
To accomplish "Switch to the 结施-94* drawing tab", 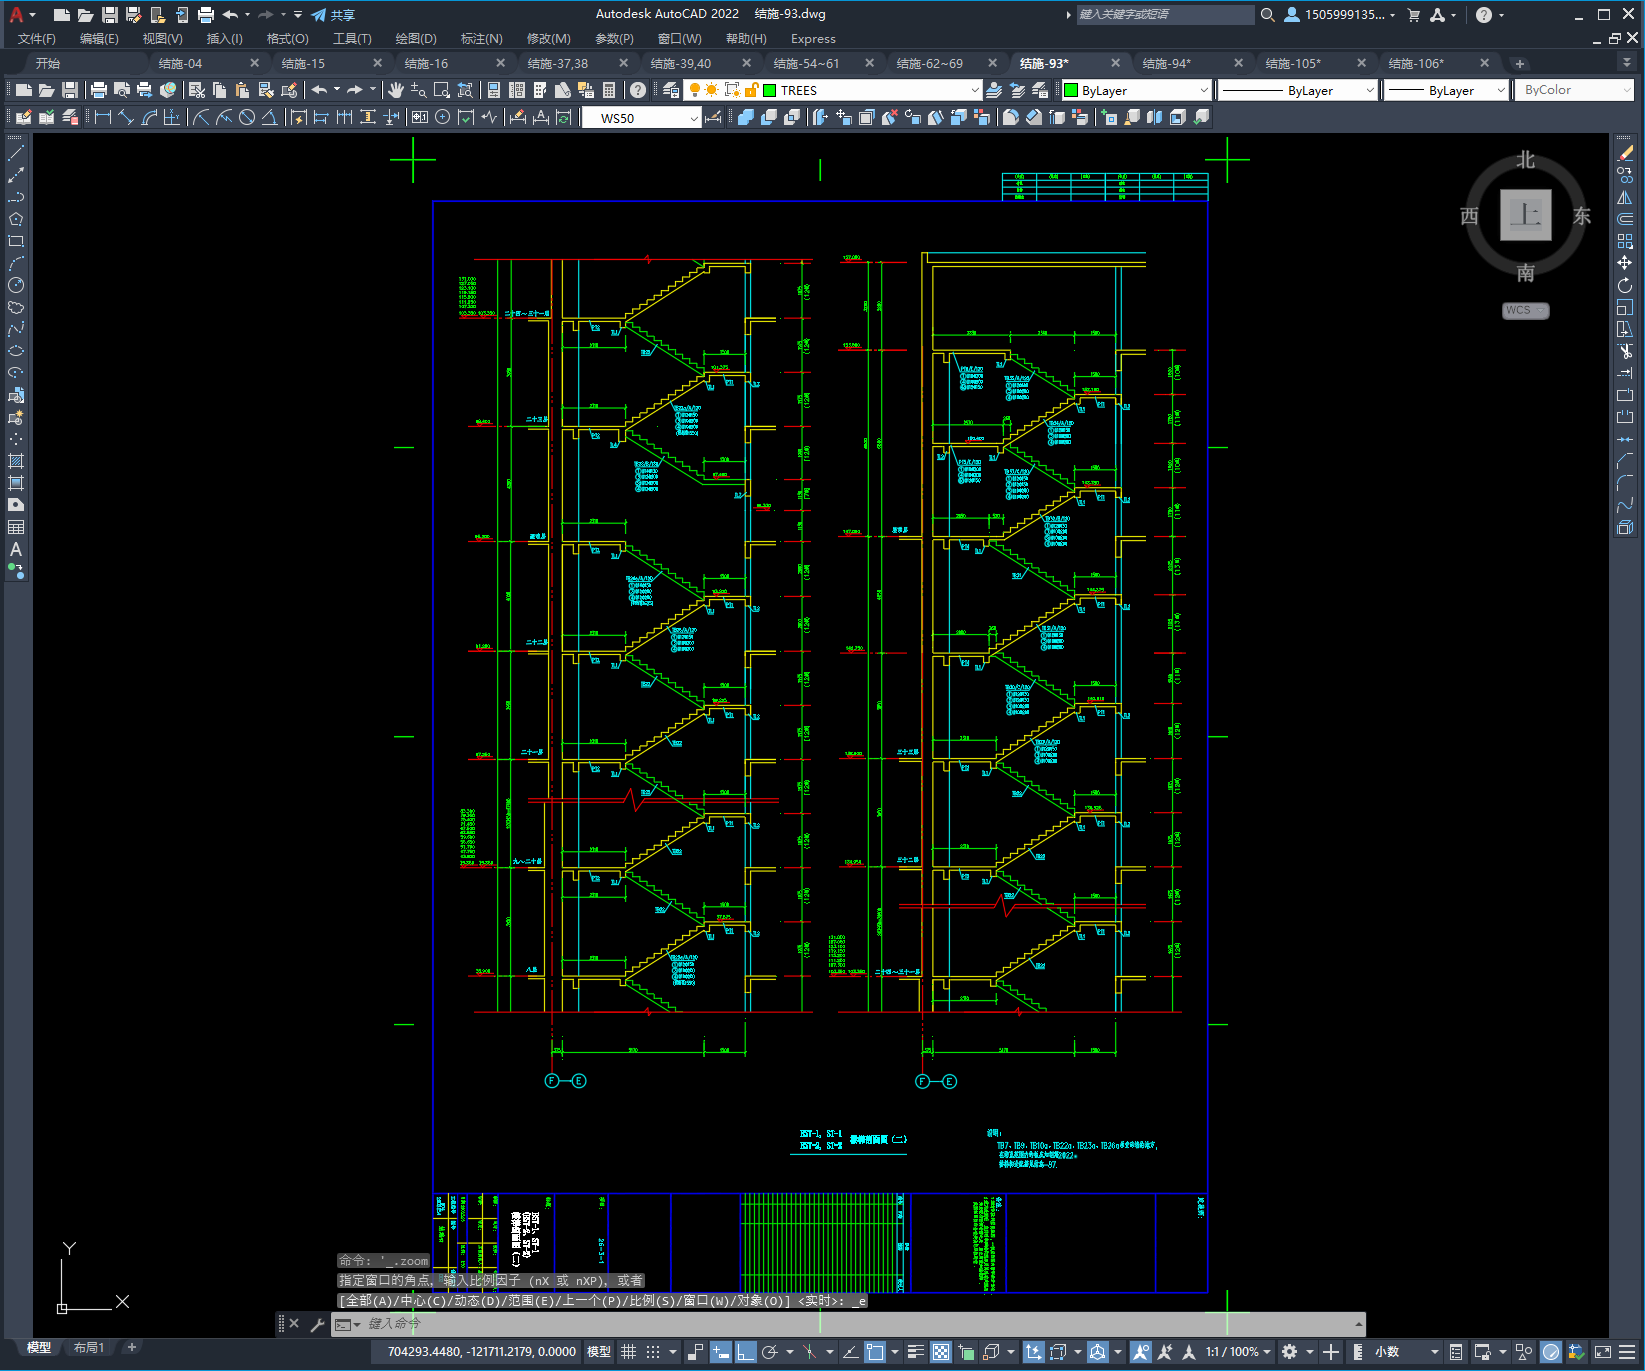I will click(1166, 63).
